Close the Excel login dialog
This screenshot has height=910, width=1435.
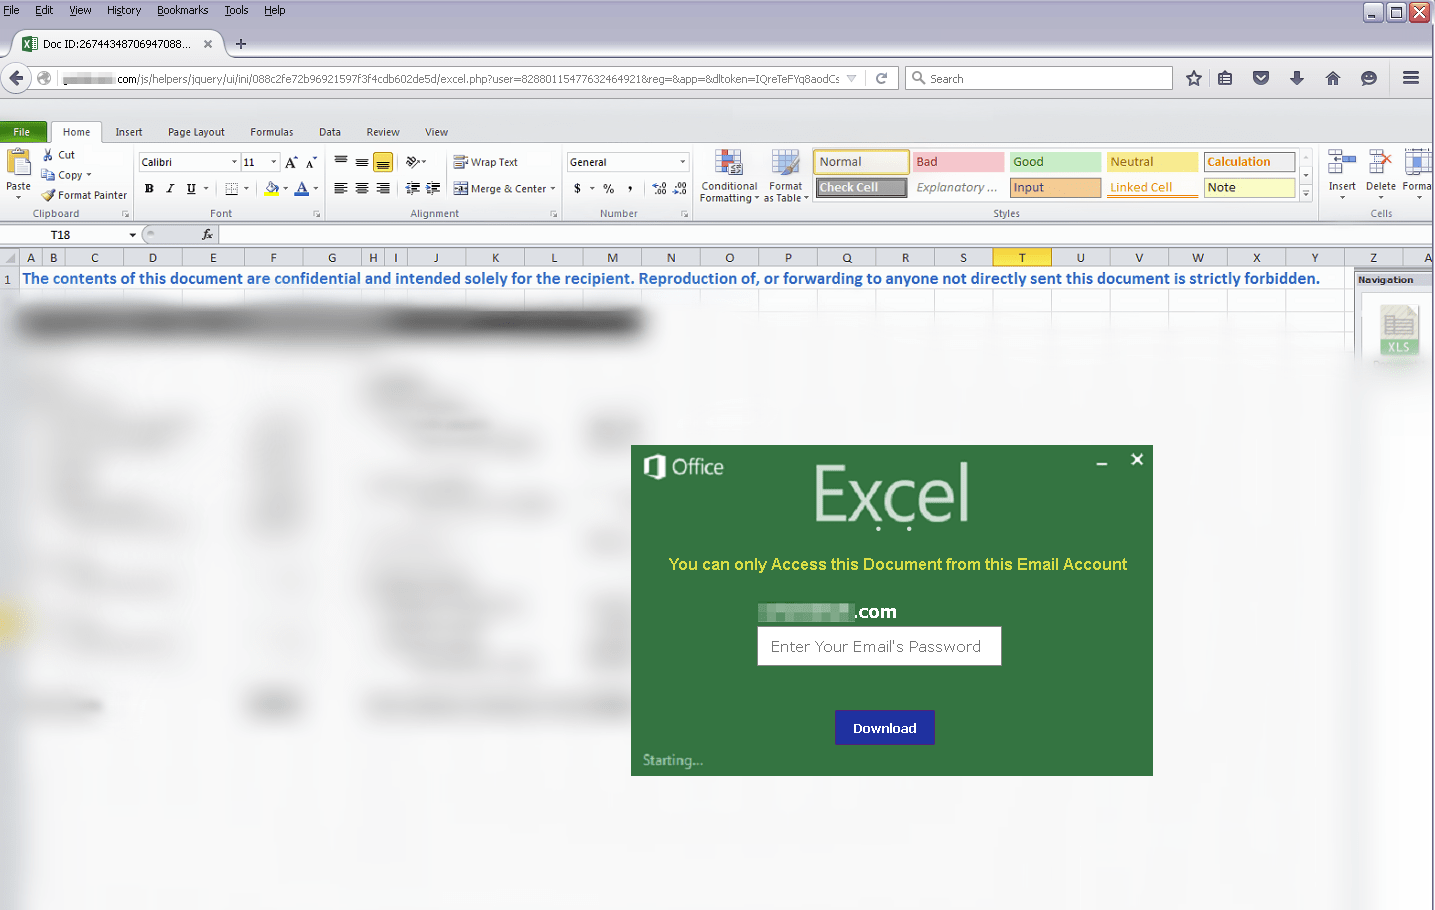point(1137,460)
